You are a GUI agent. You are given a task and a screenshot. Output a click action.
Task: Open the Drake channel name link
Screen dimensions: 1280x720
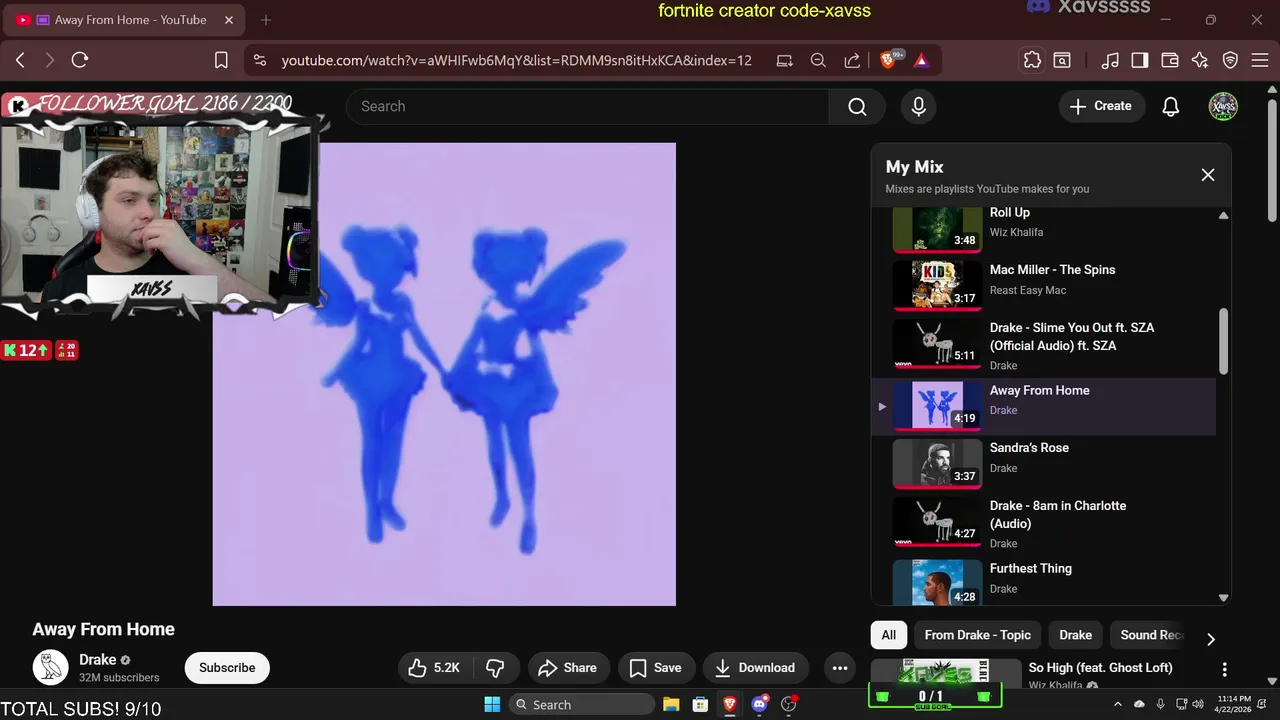98,660
